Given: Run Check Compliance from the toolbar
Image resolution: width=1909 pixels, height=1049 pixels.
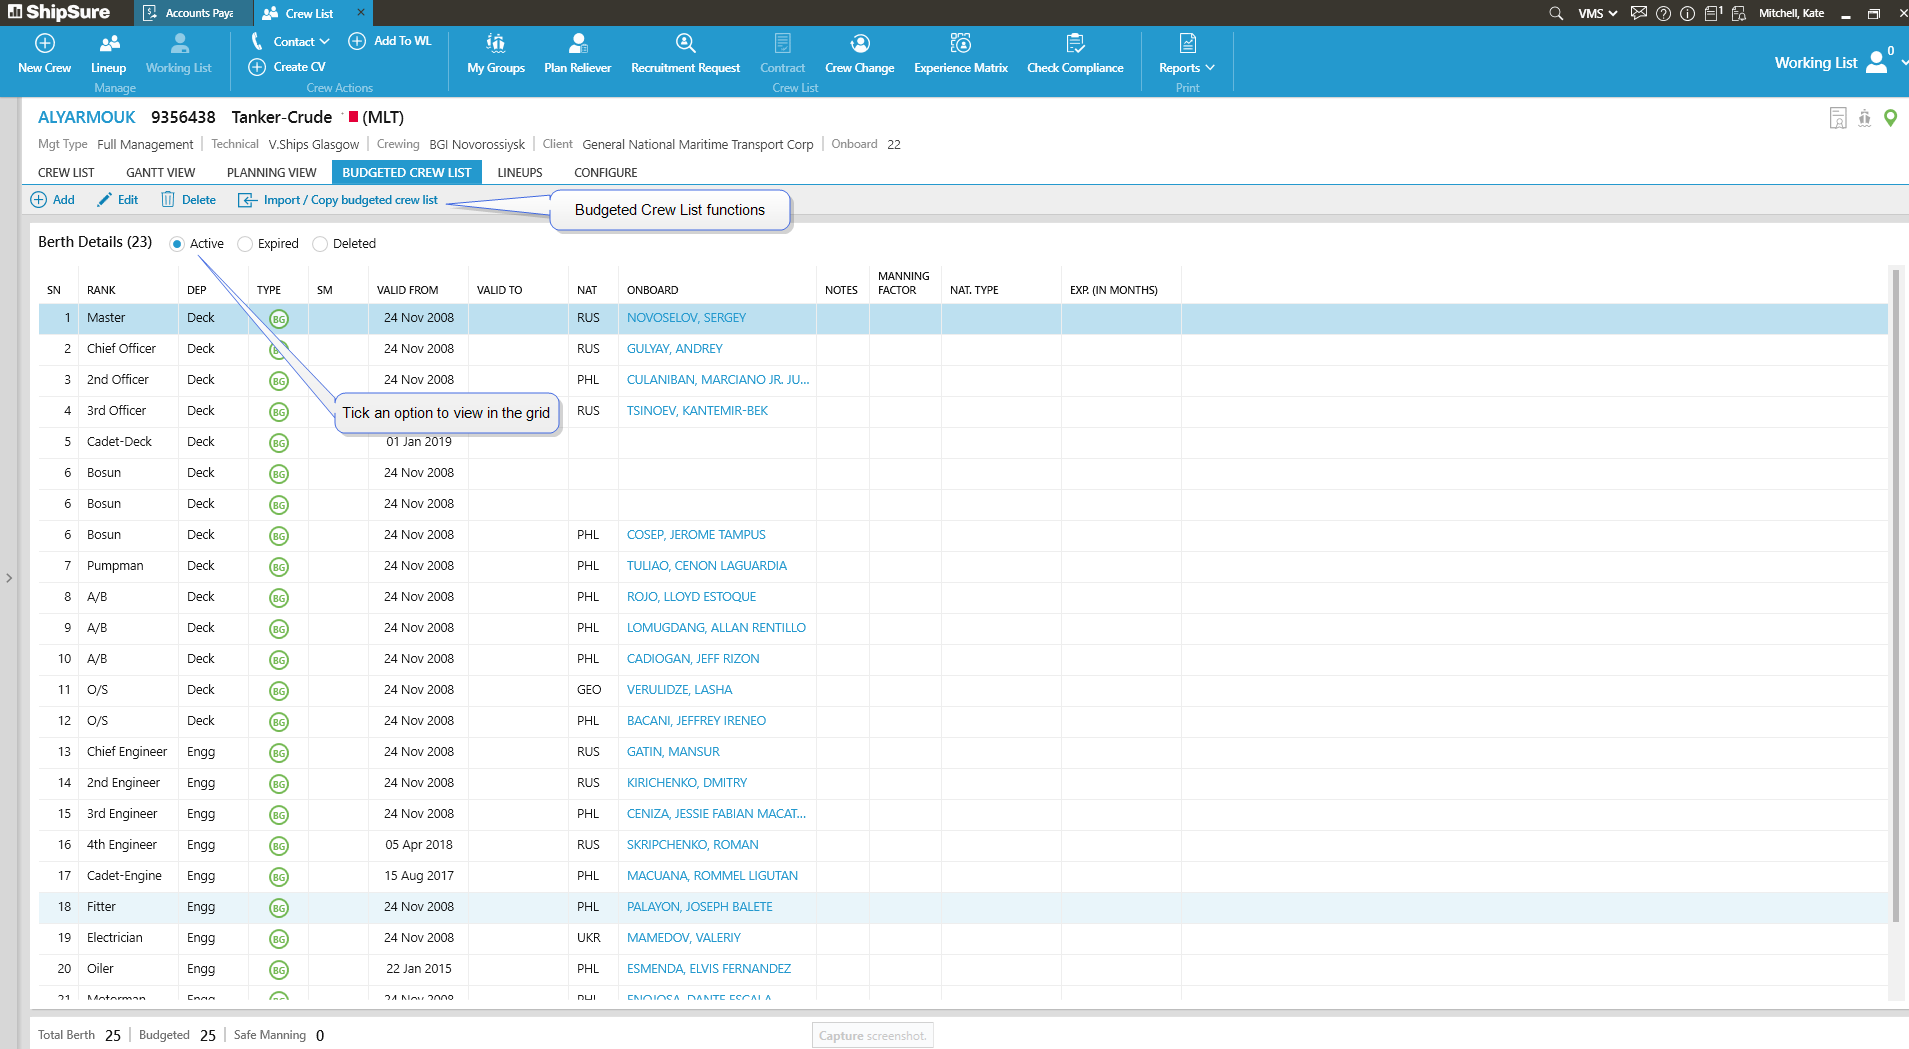Looking at the screenshot, I should [1075, 44].
